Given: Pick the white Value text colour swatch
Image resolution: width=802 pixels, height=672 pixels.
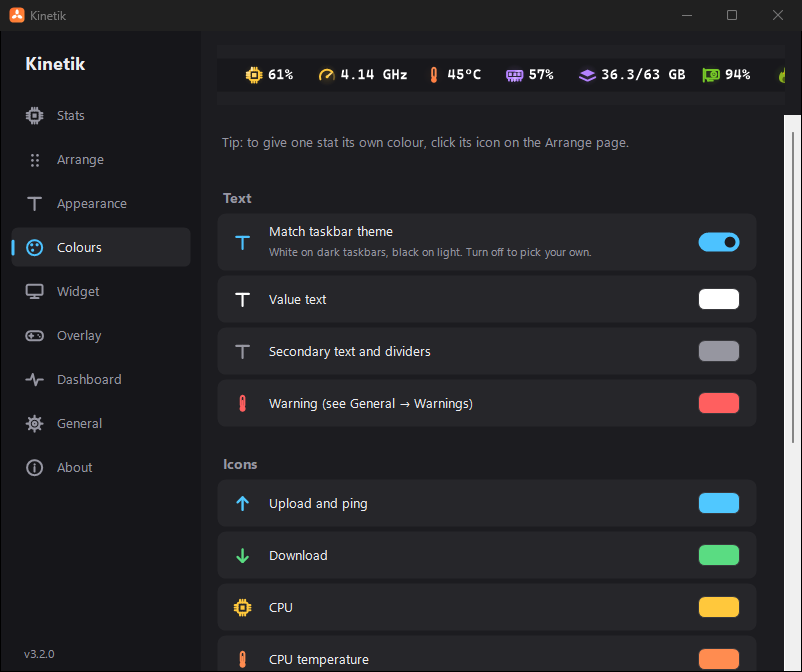Looking at the screenshot, I should 719,299.
